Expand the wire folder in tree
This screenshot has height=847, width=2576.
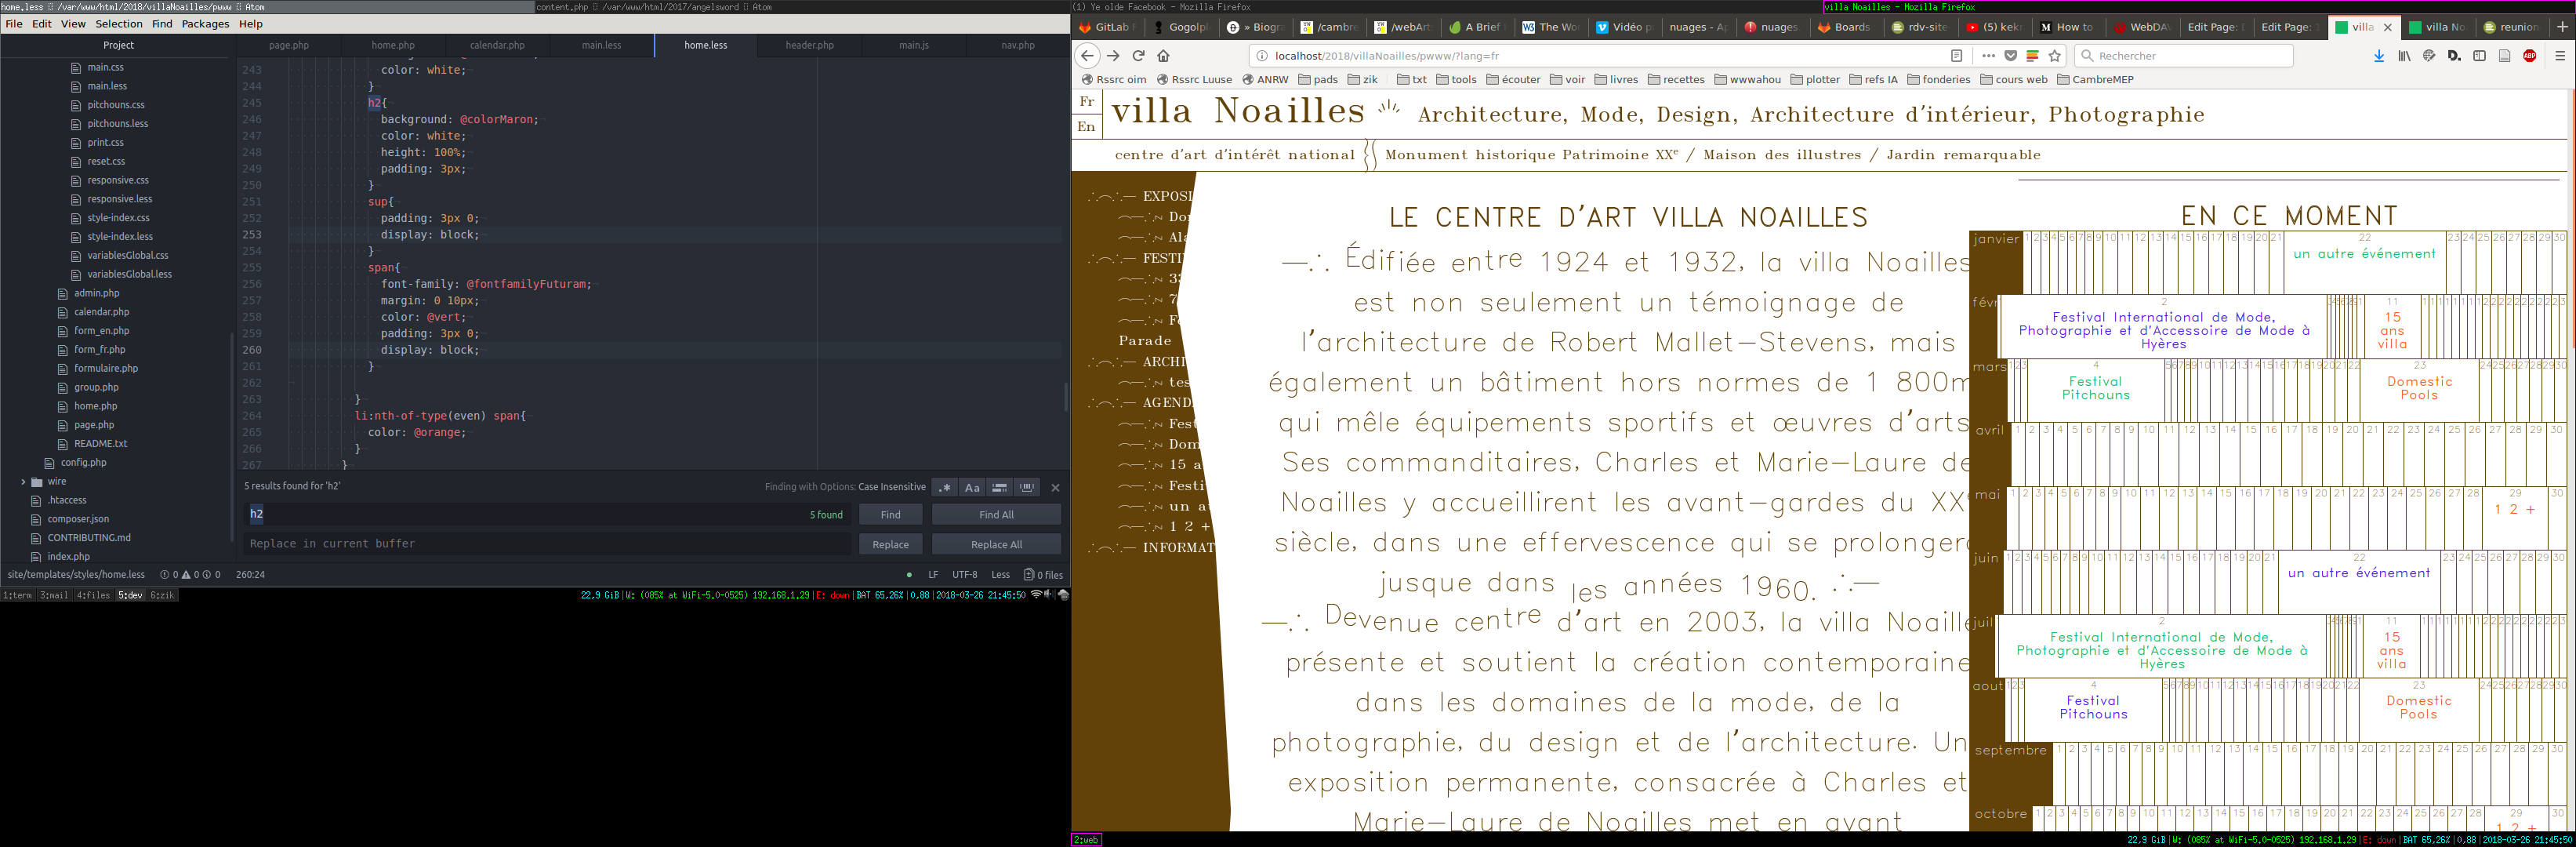23,482
